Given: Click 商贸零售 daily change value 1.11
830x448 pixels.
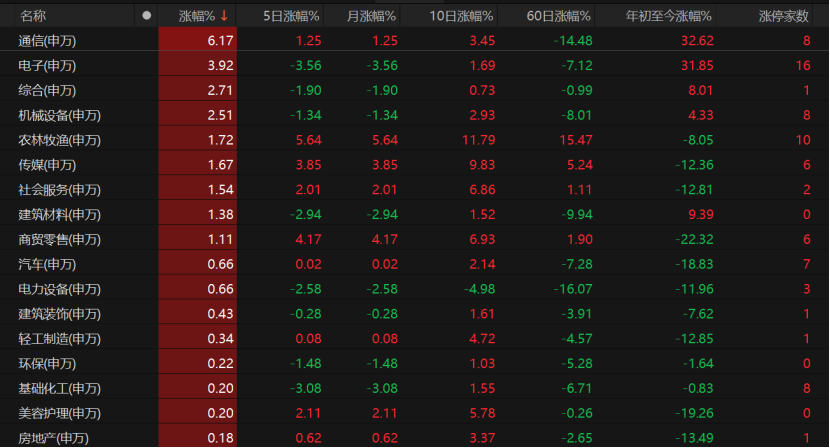Looking at the screenshot, I should tap(220, 239).
